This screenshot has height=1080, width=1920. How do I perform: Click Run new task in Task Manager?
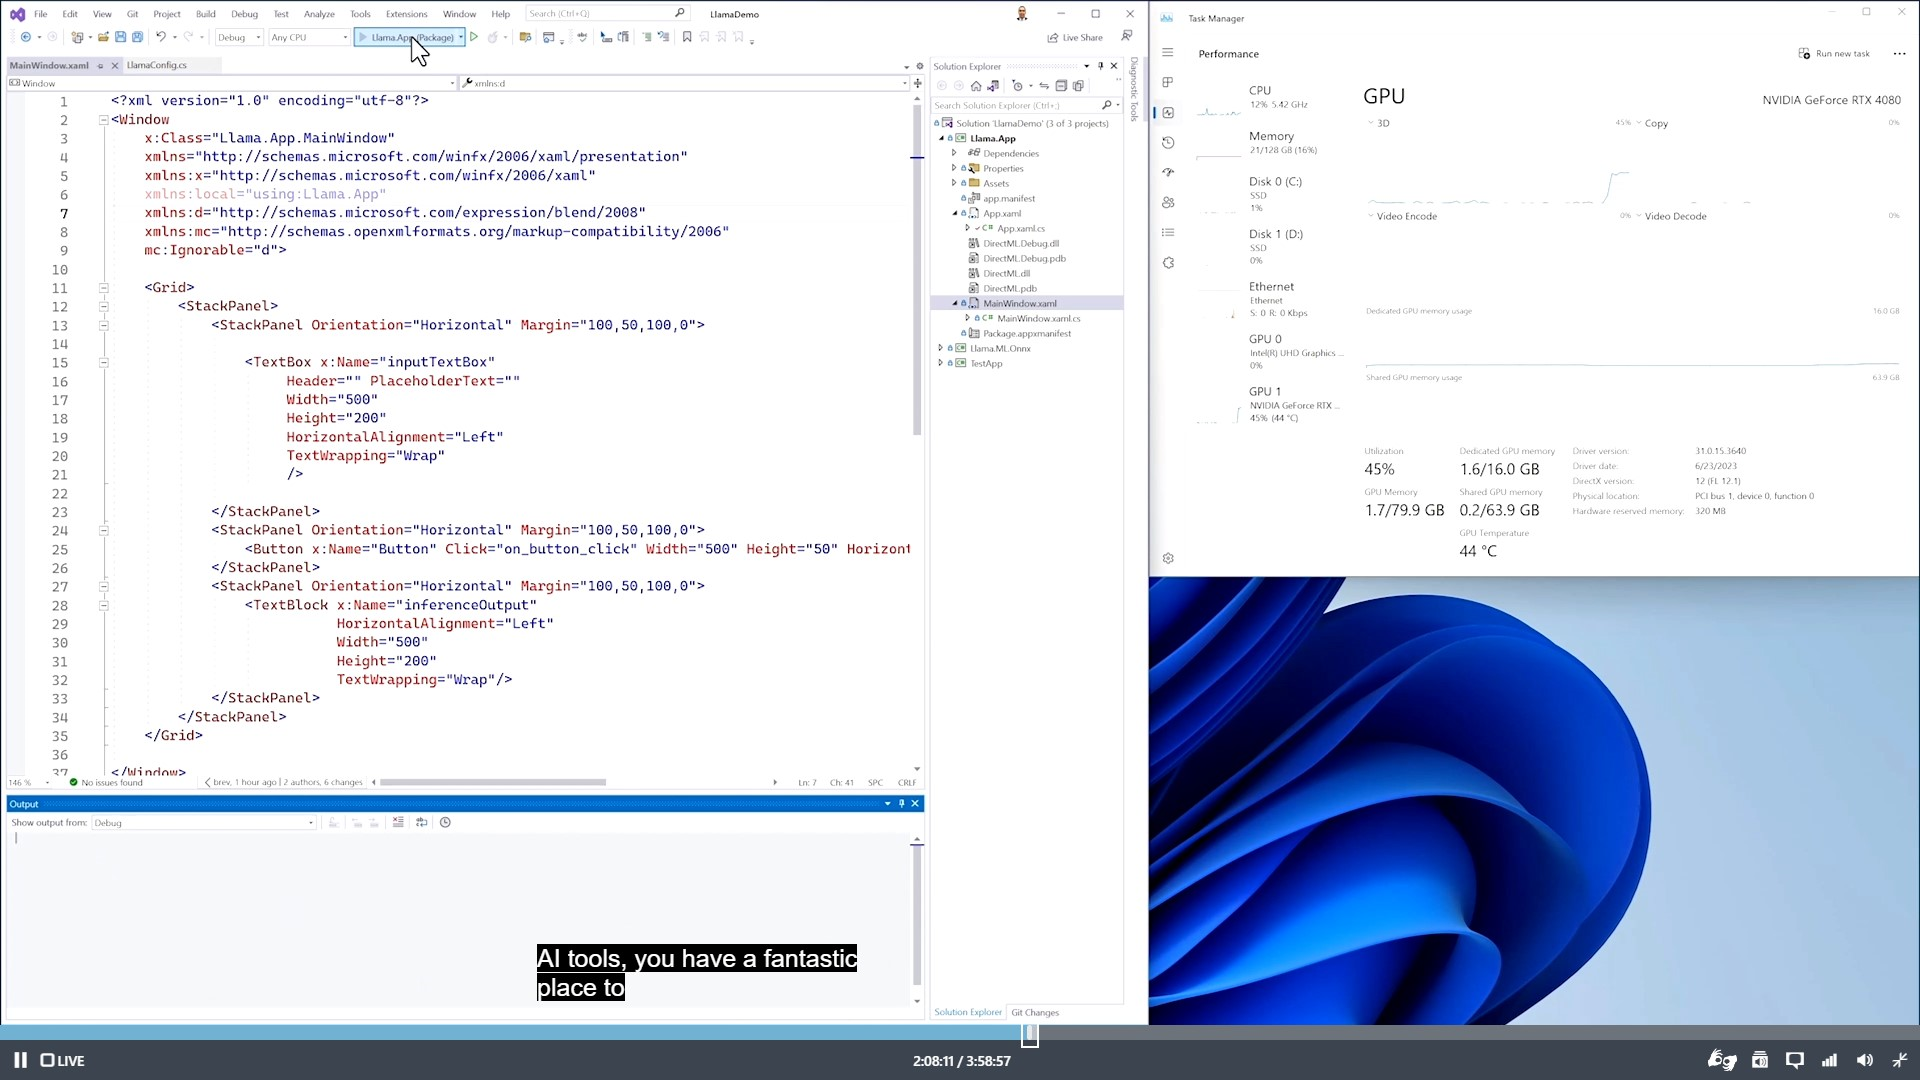click(1834, 53)
